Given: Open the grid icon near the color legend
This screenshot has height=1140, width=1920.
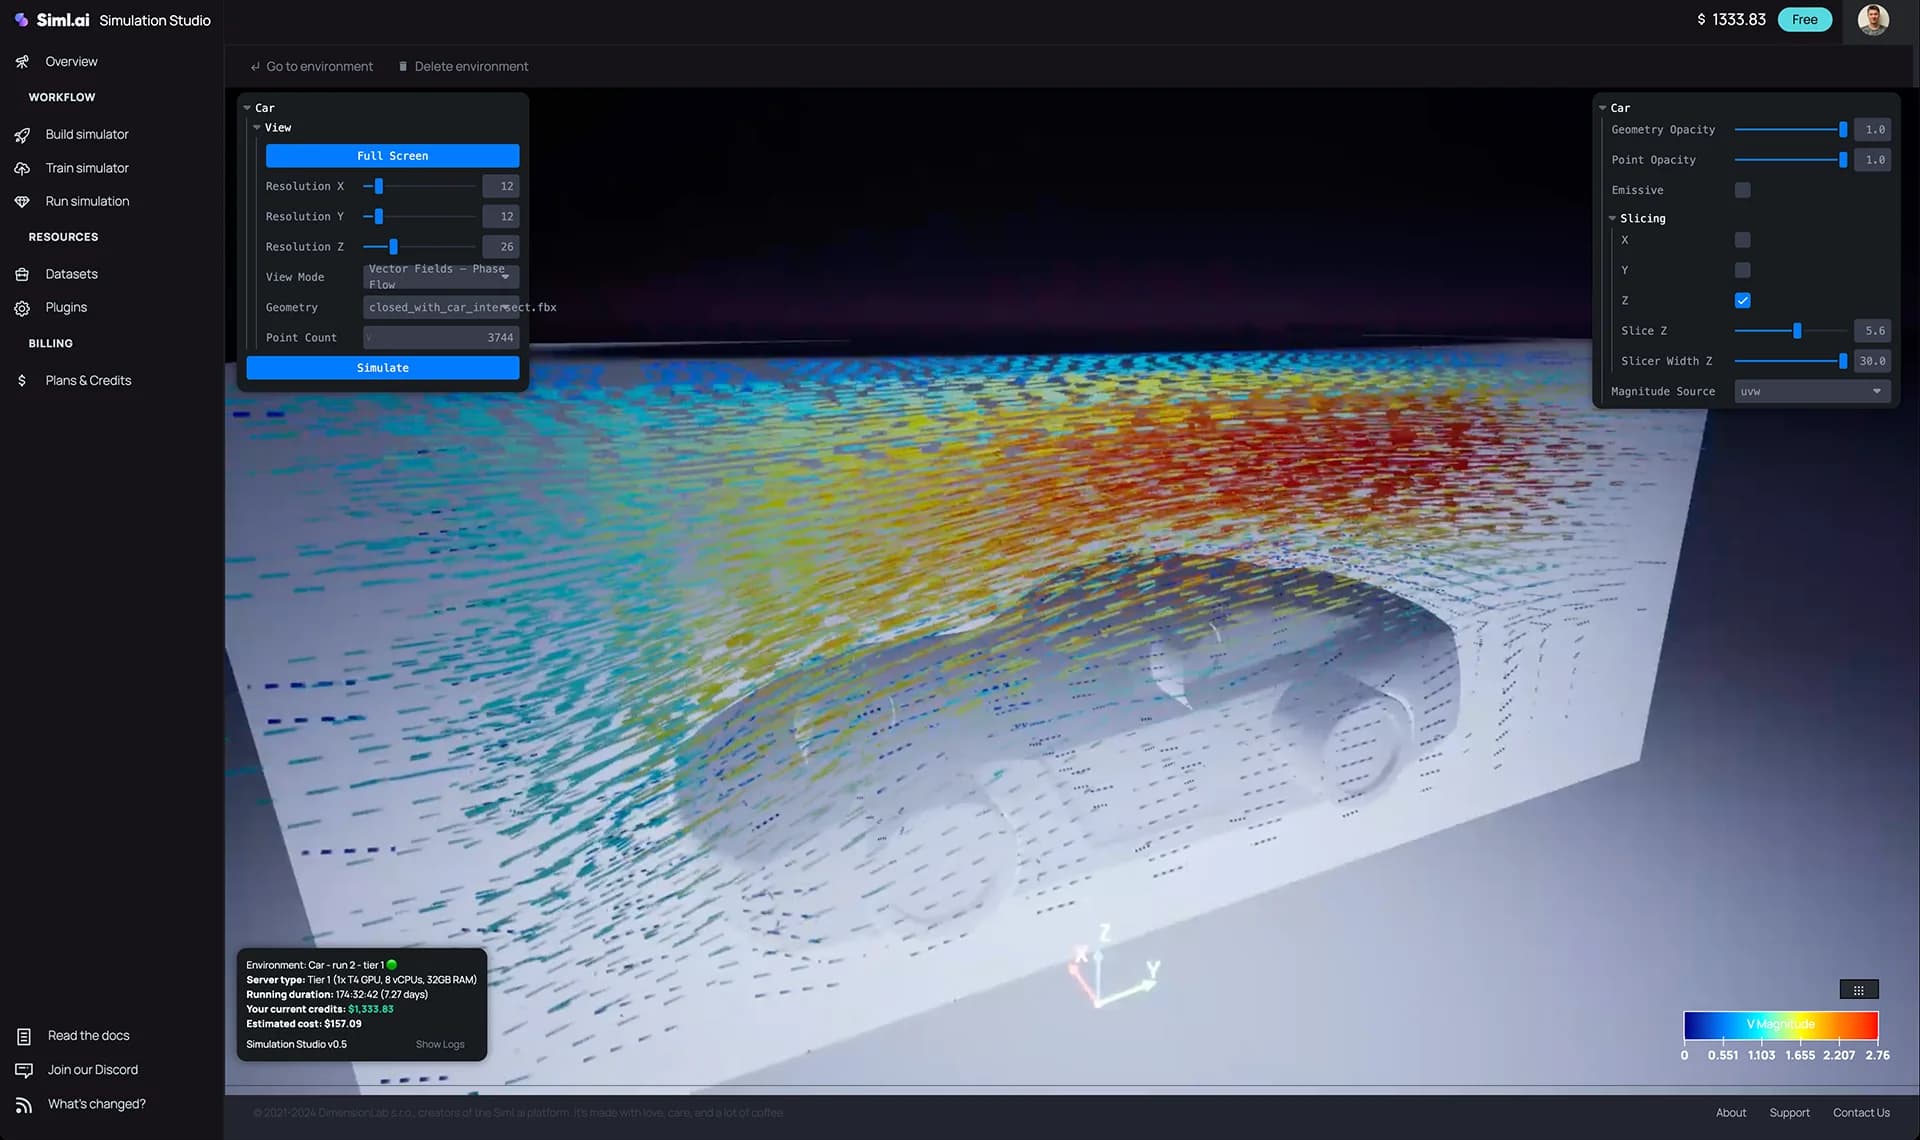Looking at the screenshot, I should [1859, 989].
